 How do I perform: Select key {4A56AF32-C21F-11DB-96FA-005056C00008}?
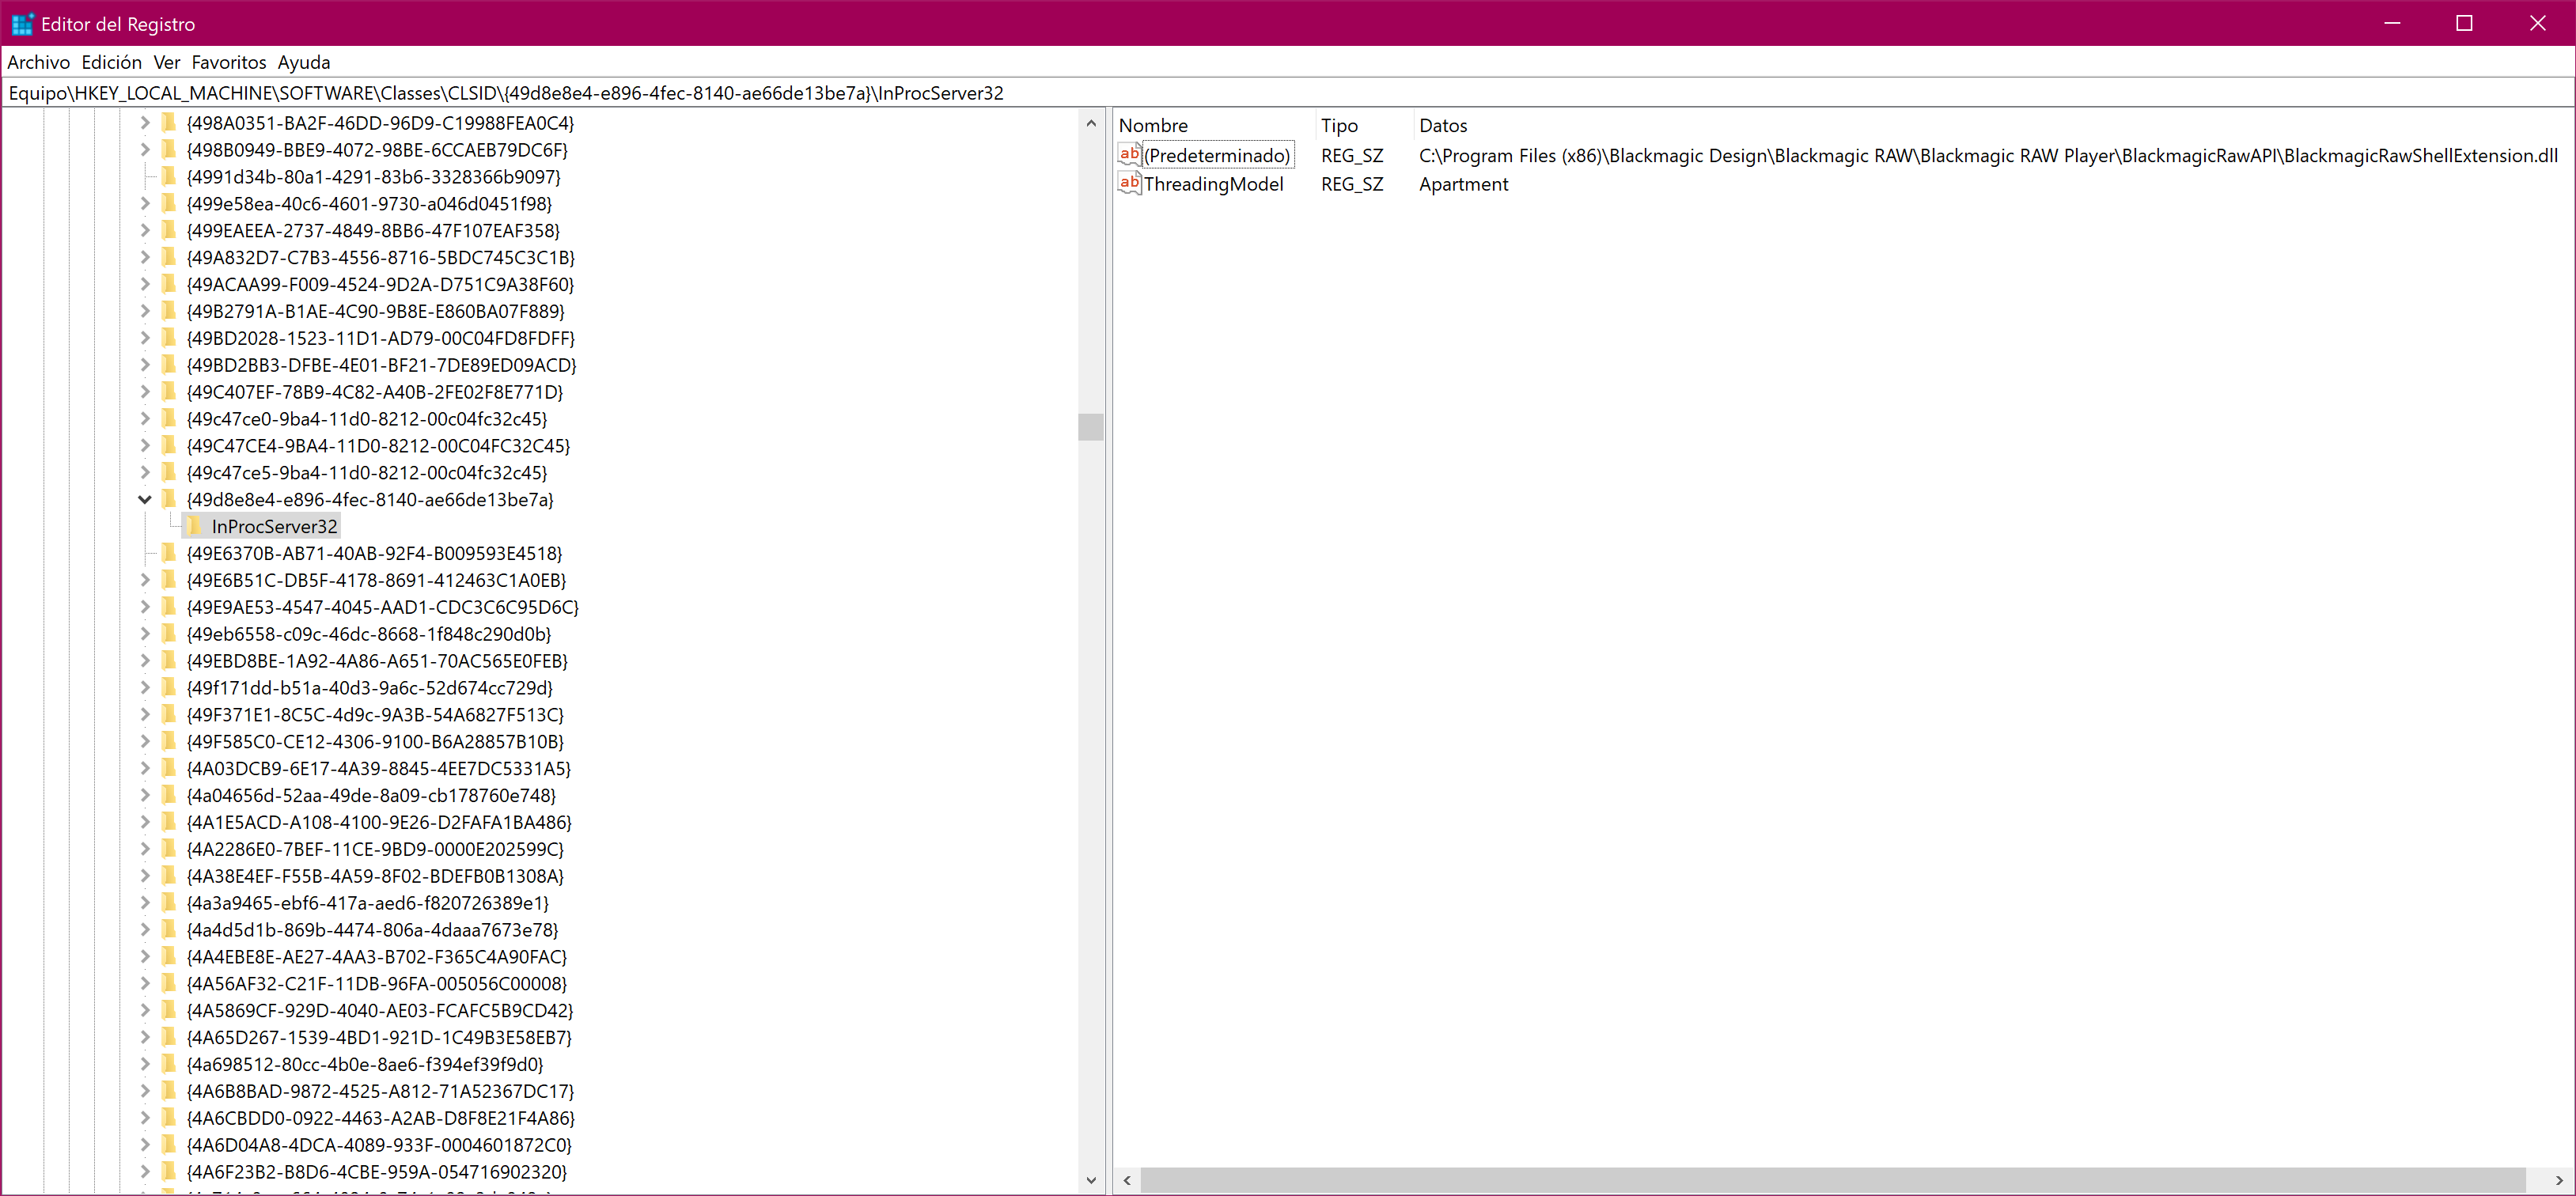point(376,984)
